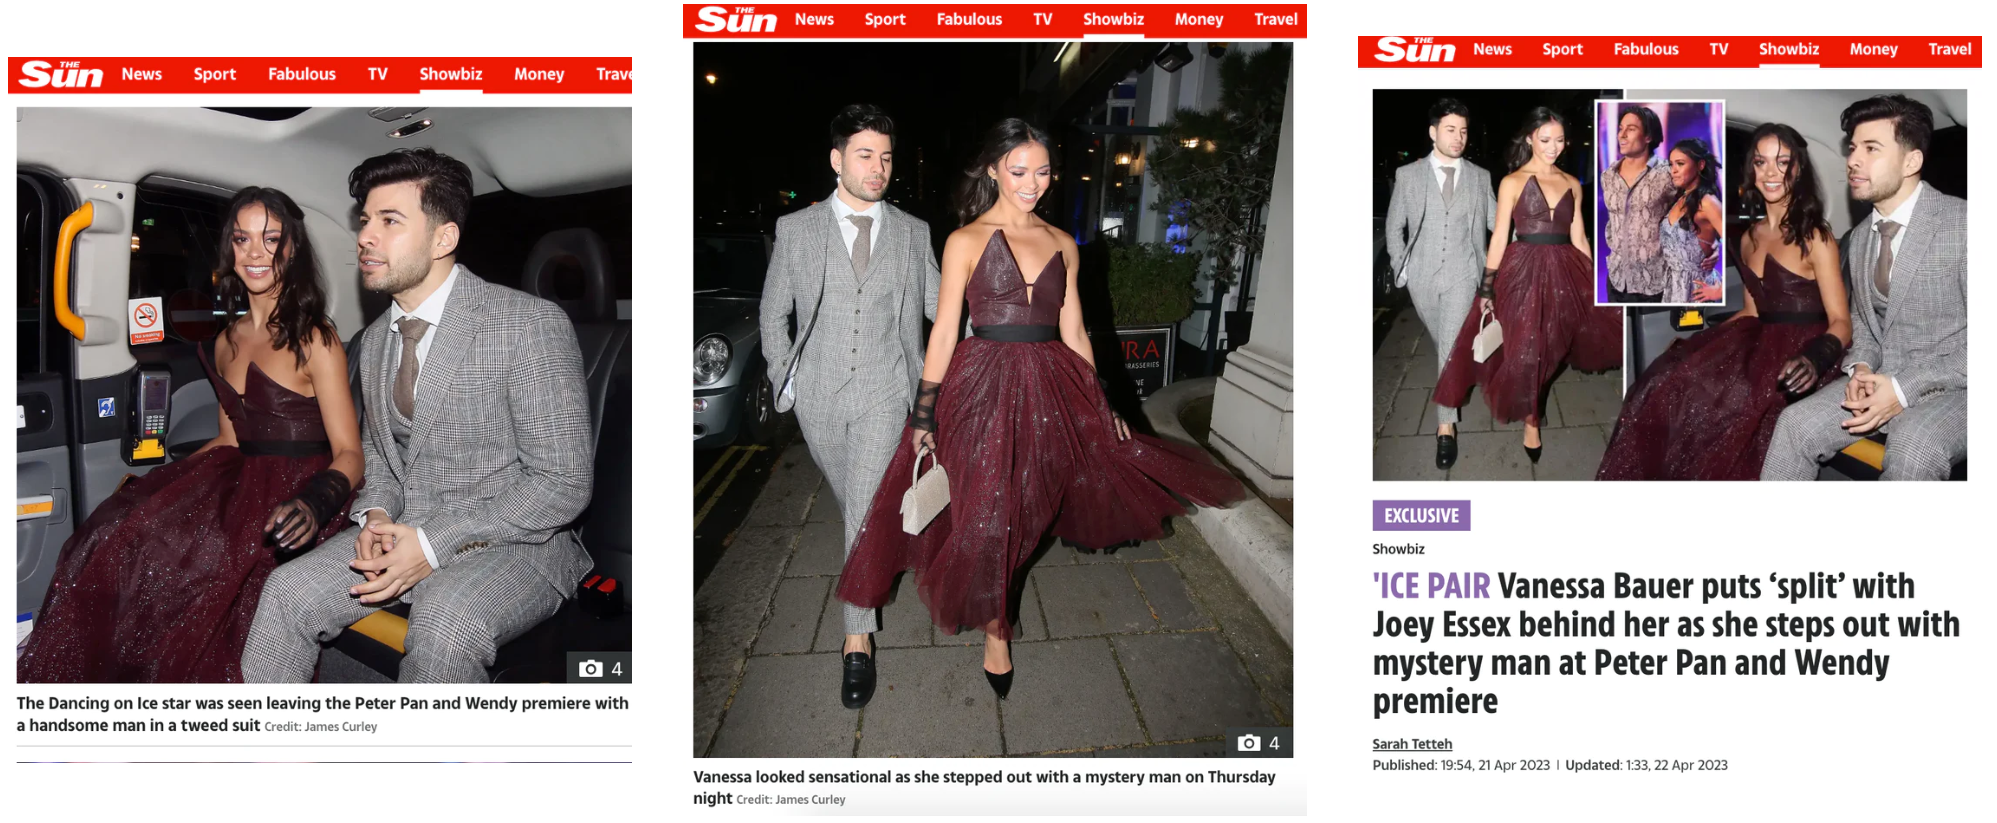The image size is (1997, 823).
Task: Open the street photo of couple walking
Action: pyautogui.click(x=993, y=400)
